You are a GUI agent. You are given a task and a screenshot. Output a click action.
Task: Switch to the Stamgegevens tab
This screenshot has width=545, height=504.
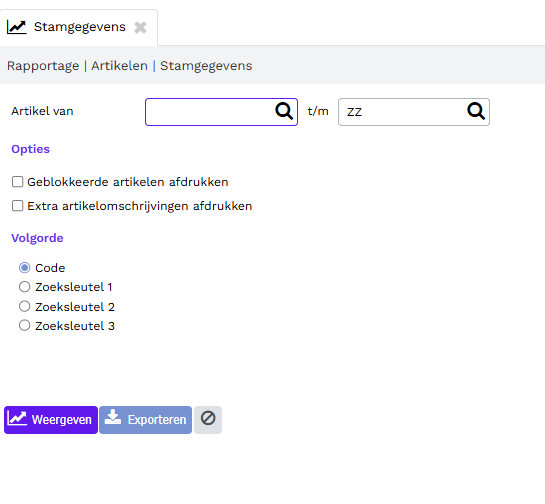pos(79,27)
